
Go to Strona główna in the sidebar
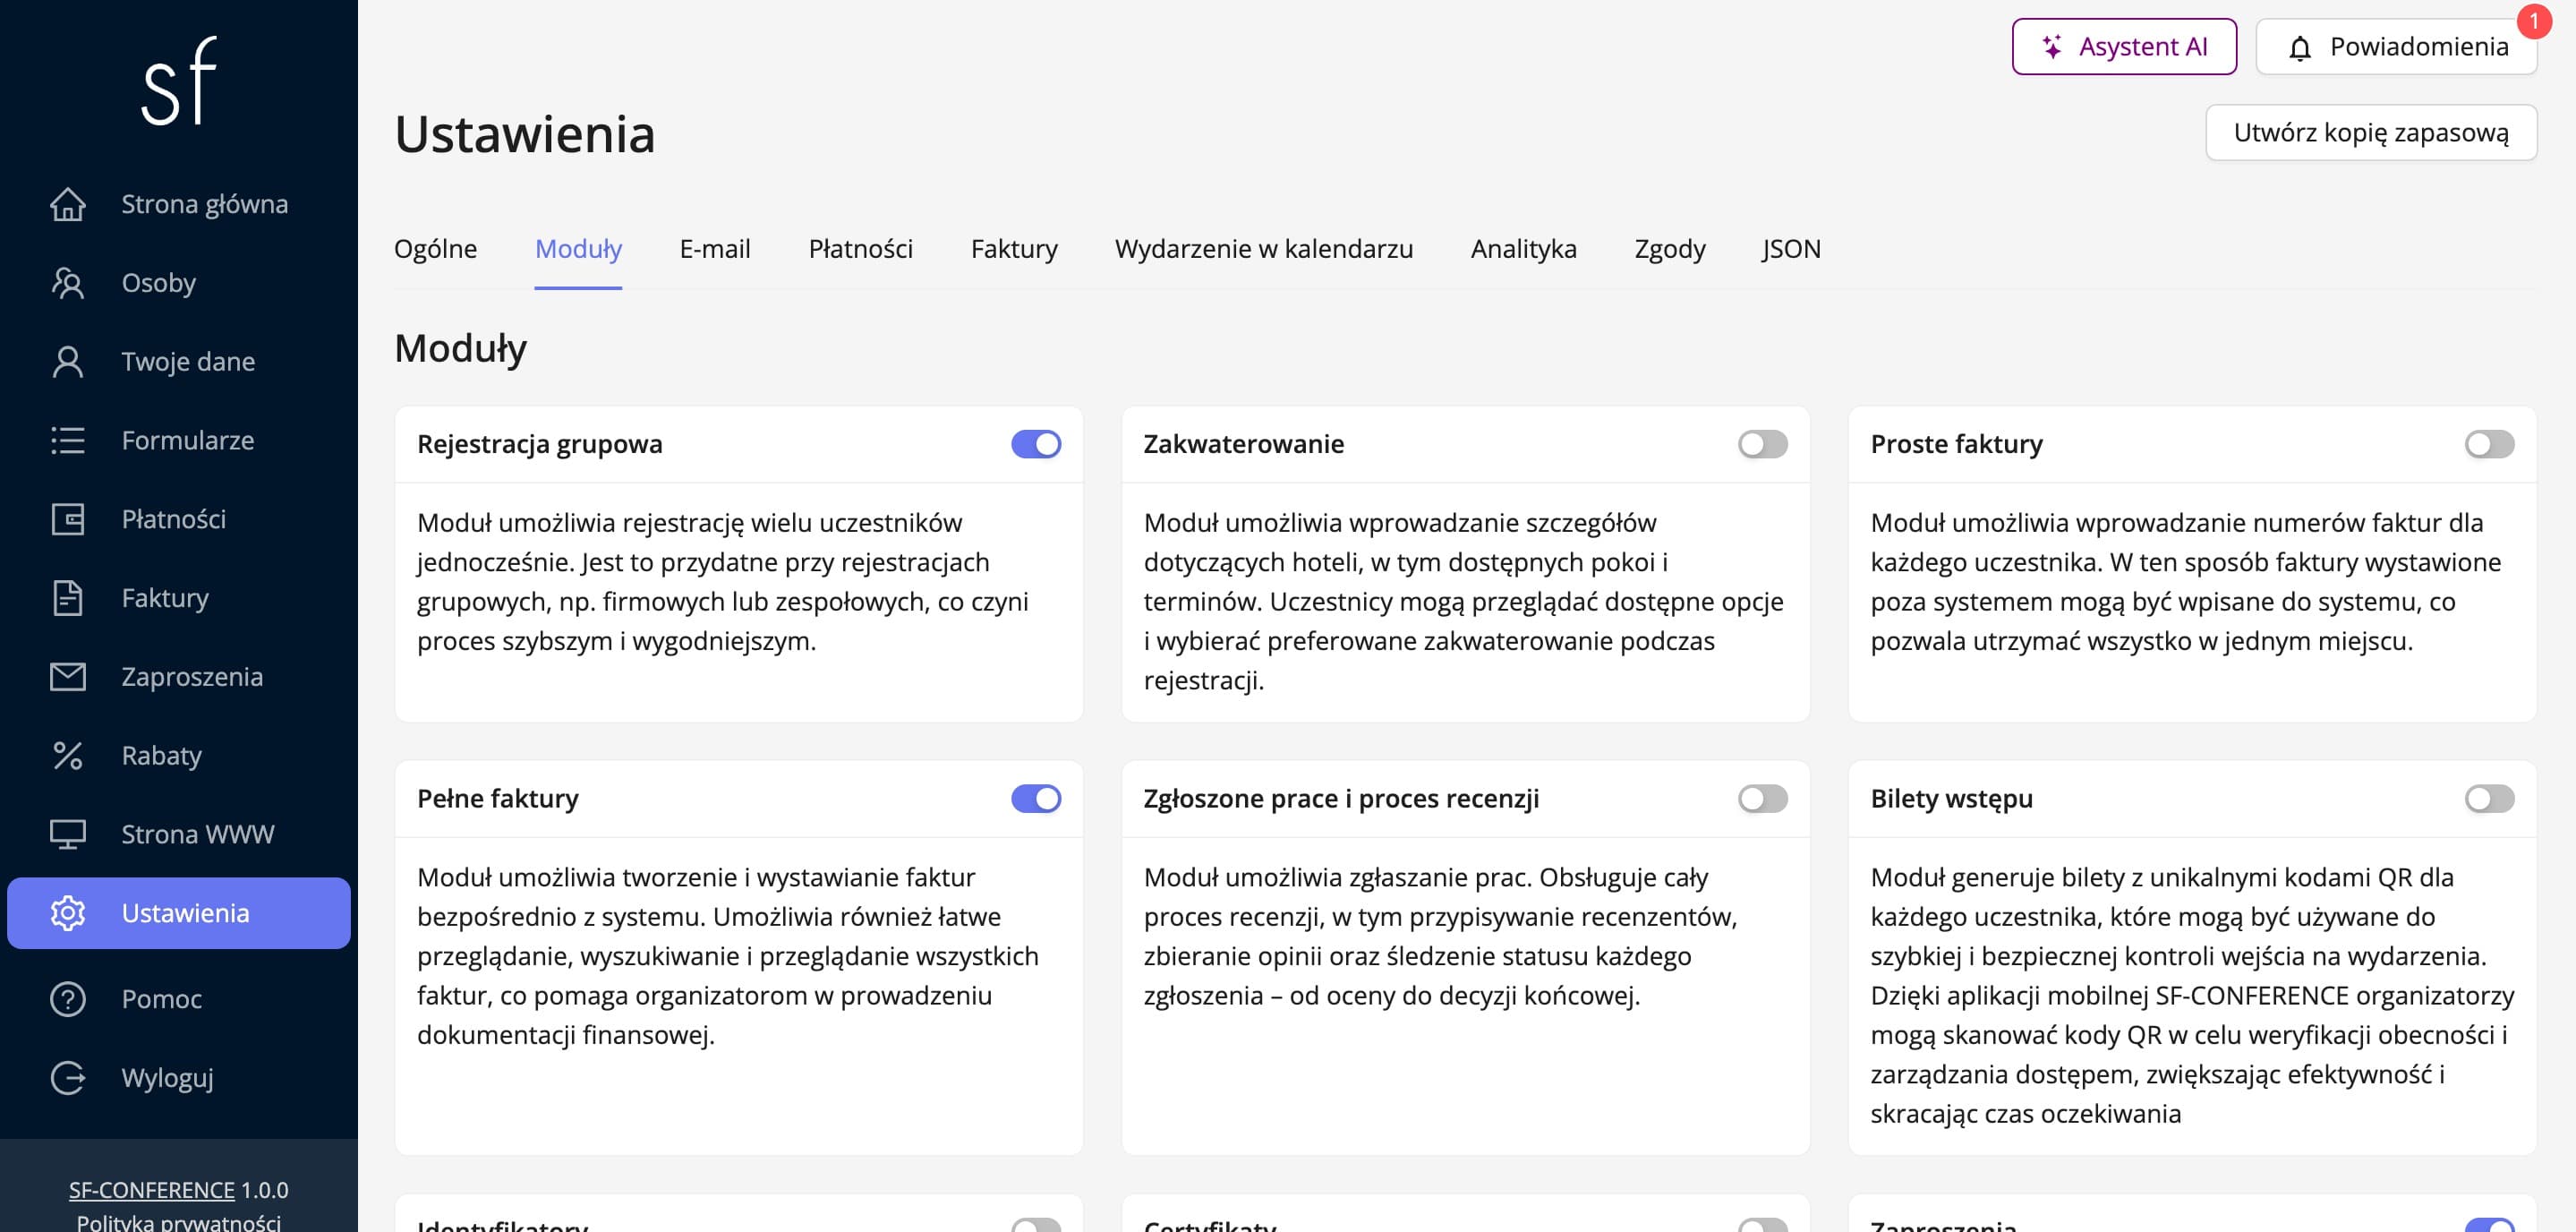coord(179,204)
